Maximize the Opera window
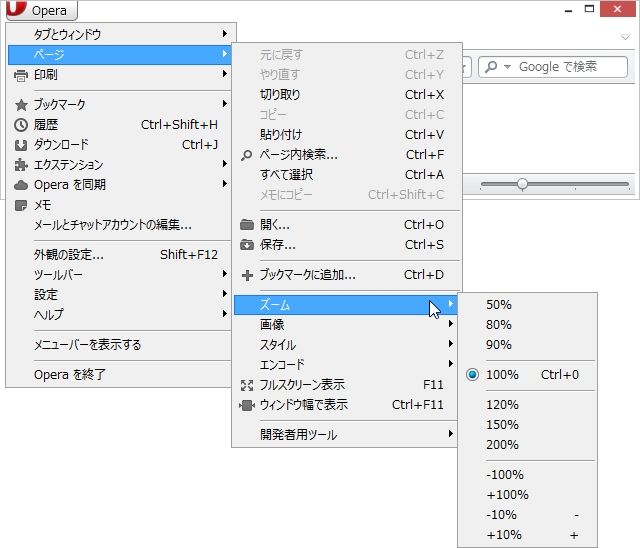 tap(589, 9)
